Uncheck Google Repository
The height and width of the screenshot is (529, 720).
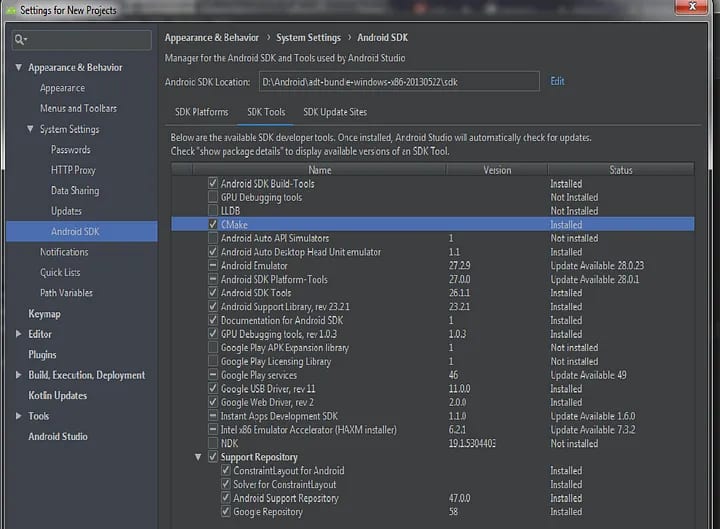[x=225, y=511]
